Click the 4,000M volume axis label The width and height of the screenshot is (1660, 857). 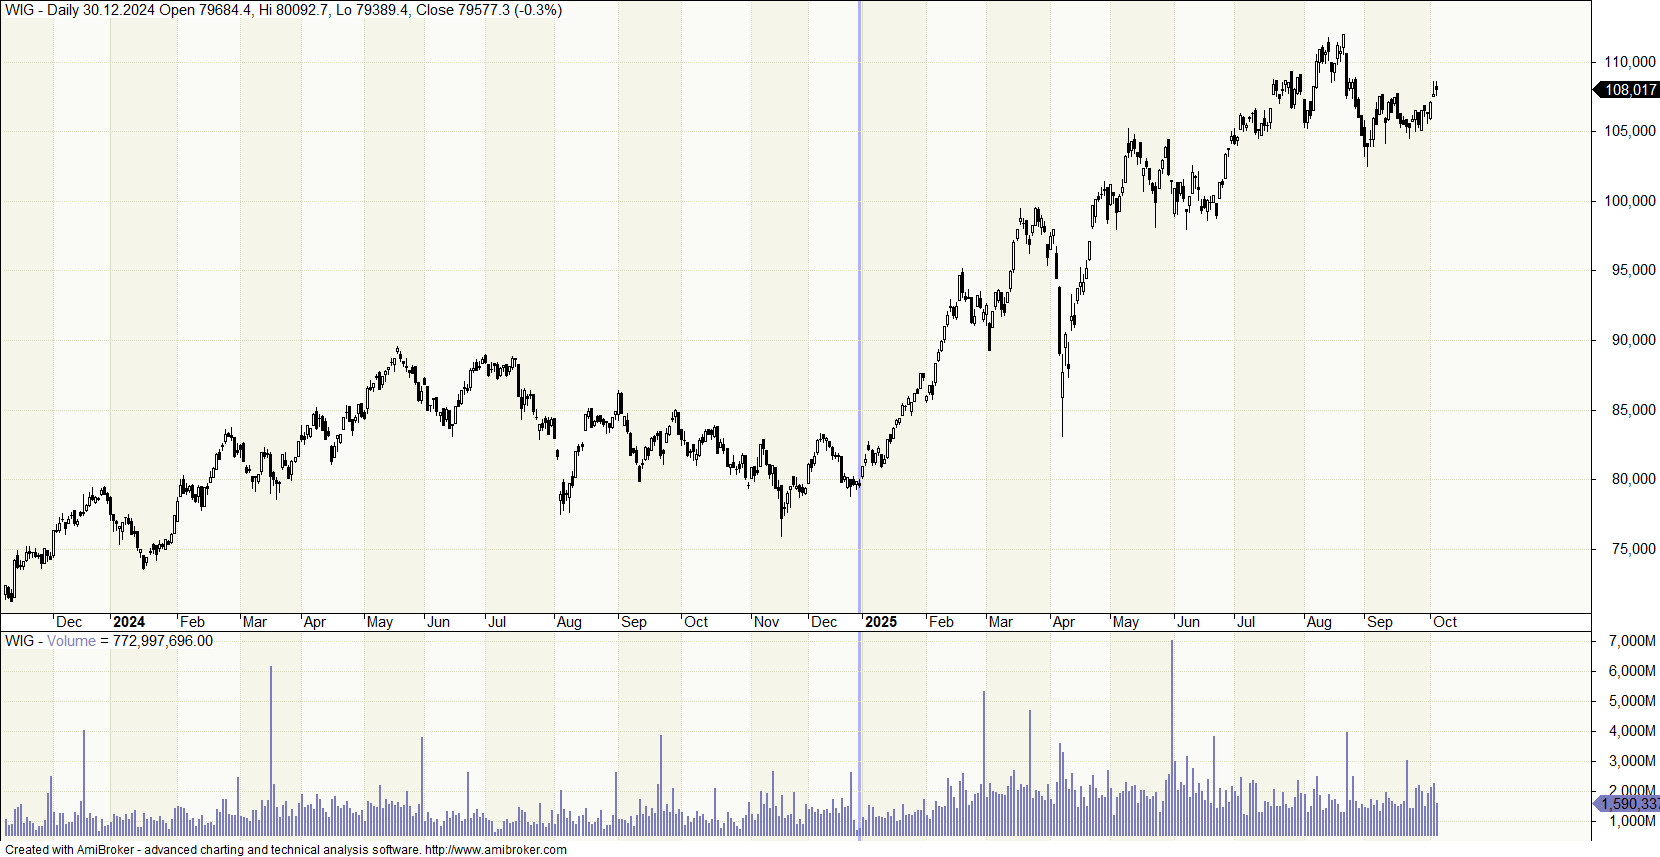click(x=1631, y=731)
